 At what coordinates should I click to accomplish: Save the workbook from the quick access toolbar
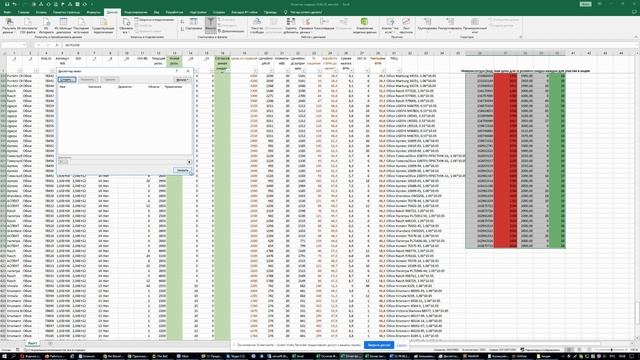[x=7, y=4]
